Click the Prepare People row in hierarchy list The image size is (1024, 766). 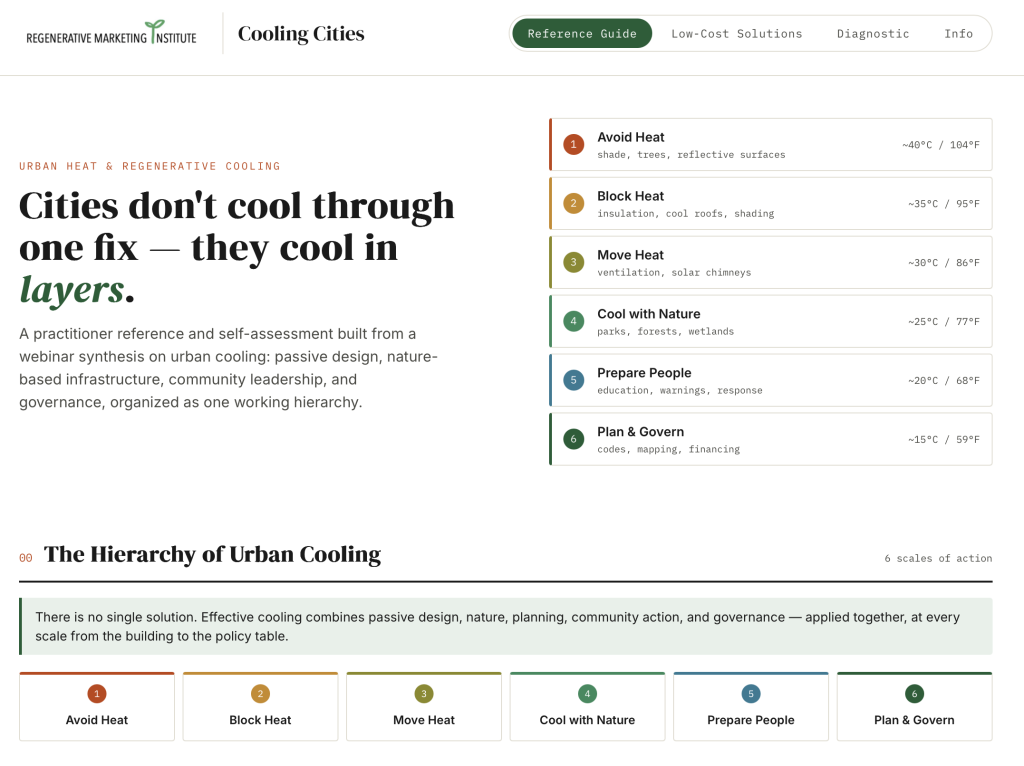pyautogui.click(x=771, y=380)
